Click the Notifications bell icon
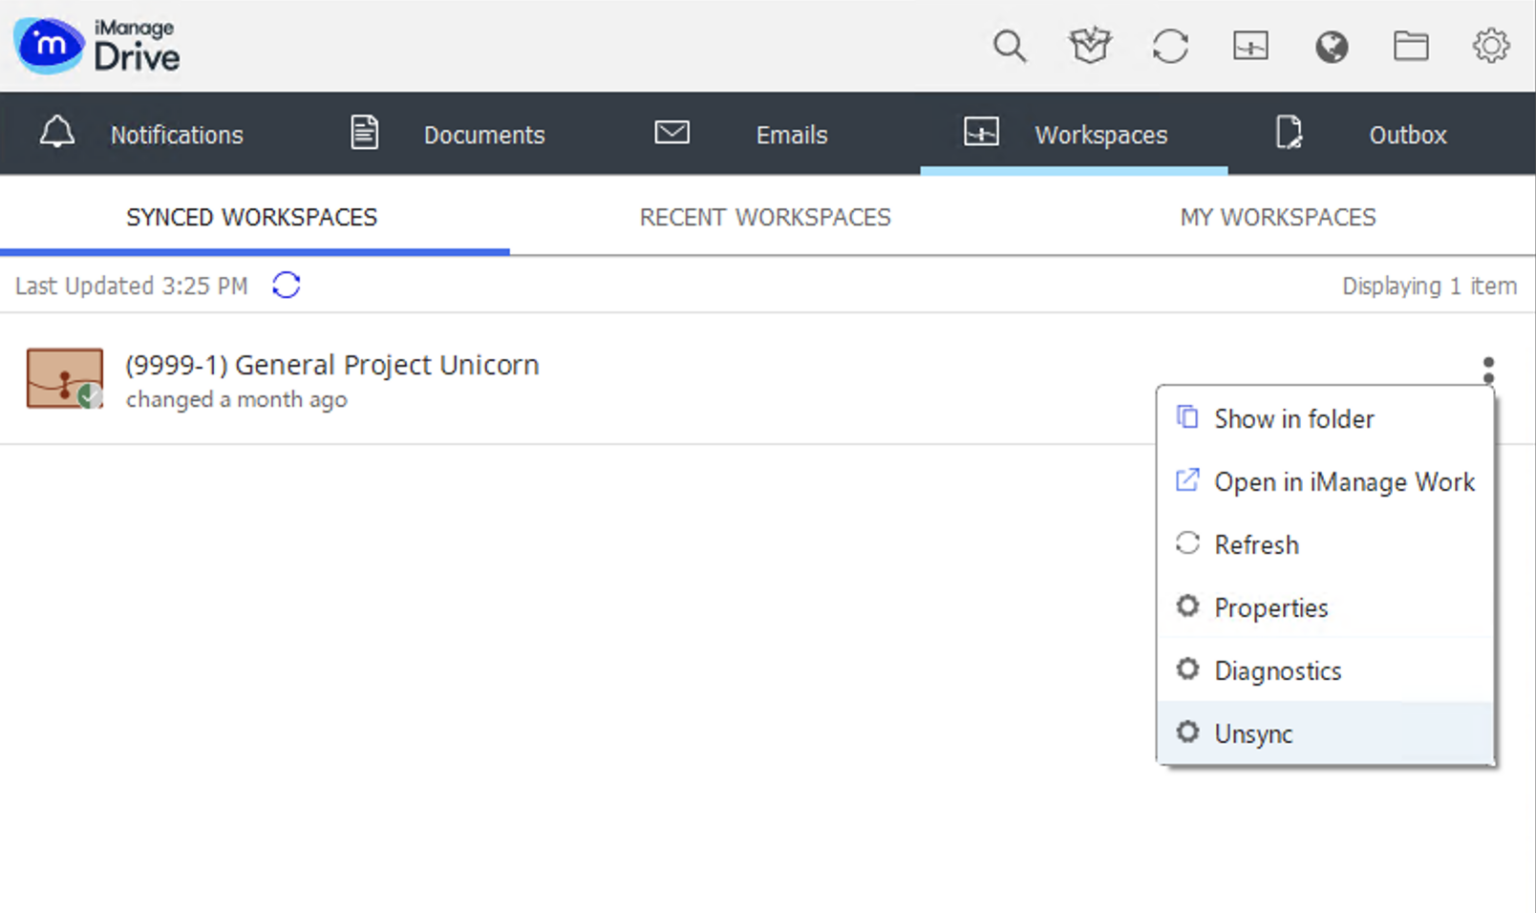Viewport: 1536px width, 913px height. (57, 133)
